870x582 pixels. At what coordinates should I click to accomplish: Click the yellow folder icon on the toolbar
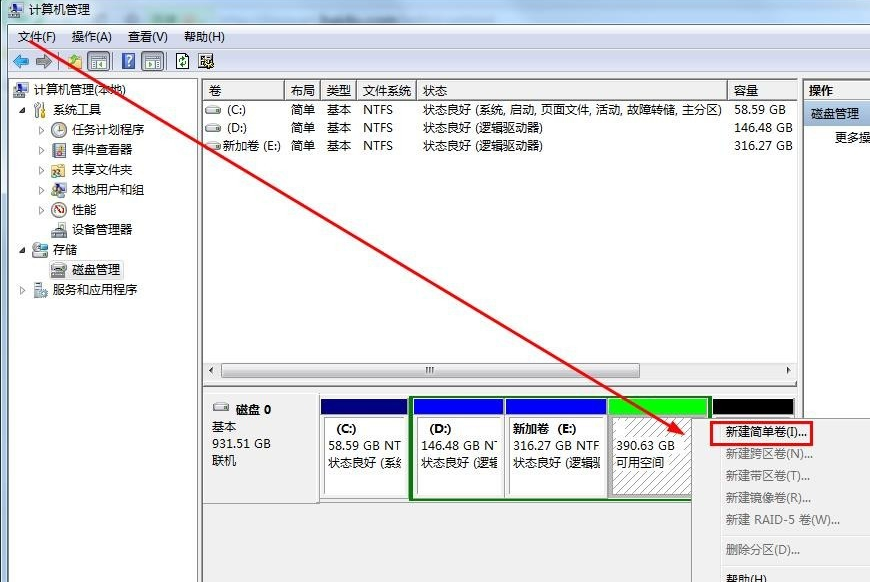coord(74,60)
